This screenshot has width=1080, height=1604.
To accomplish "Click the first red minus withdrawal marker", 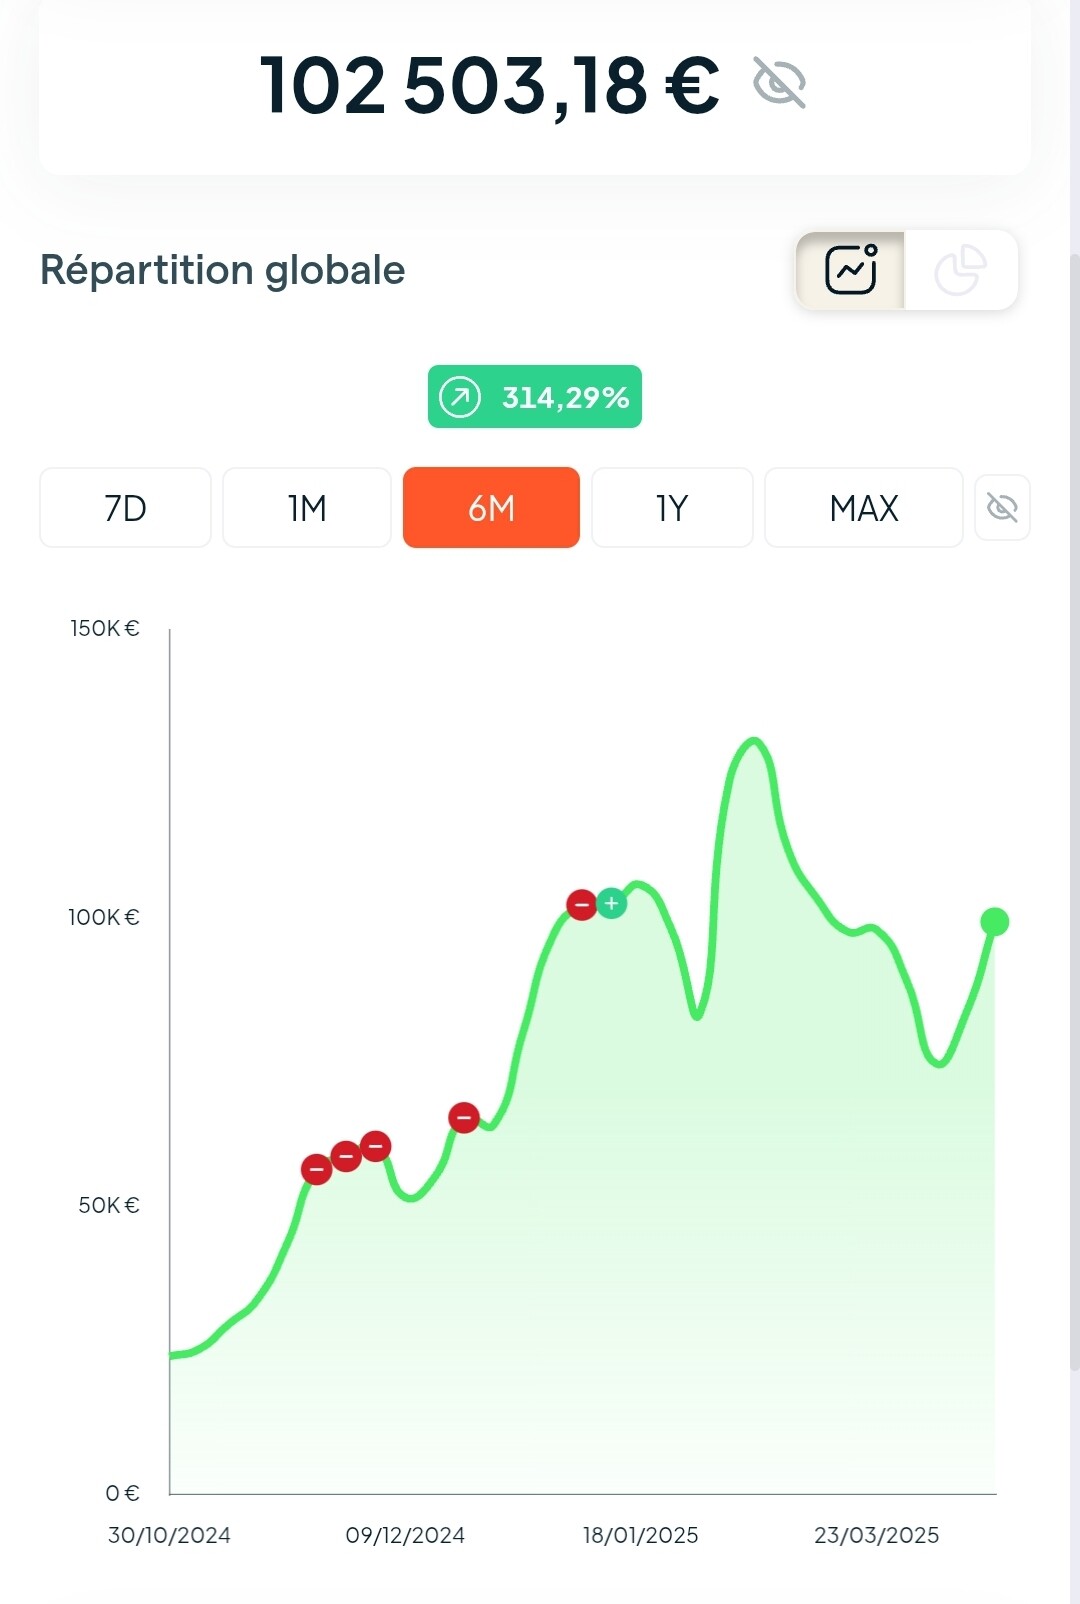I will tap(317, 1169).
